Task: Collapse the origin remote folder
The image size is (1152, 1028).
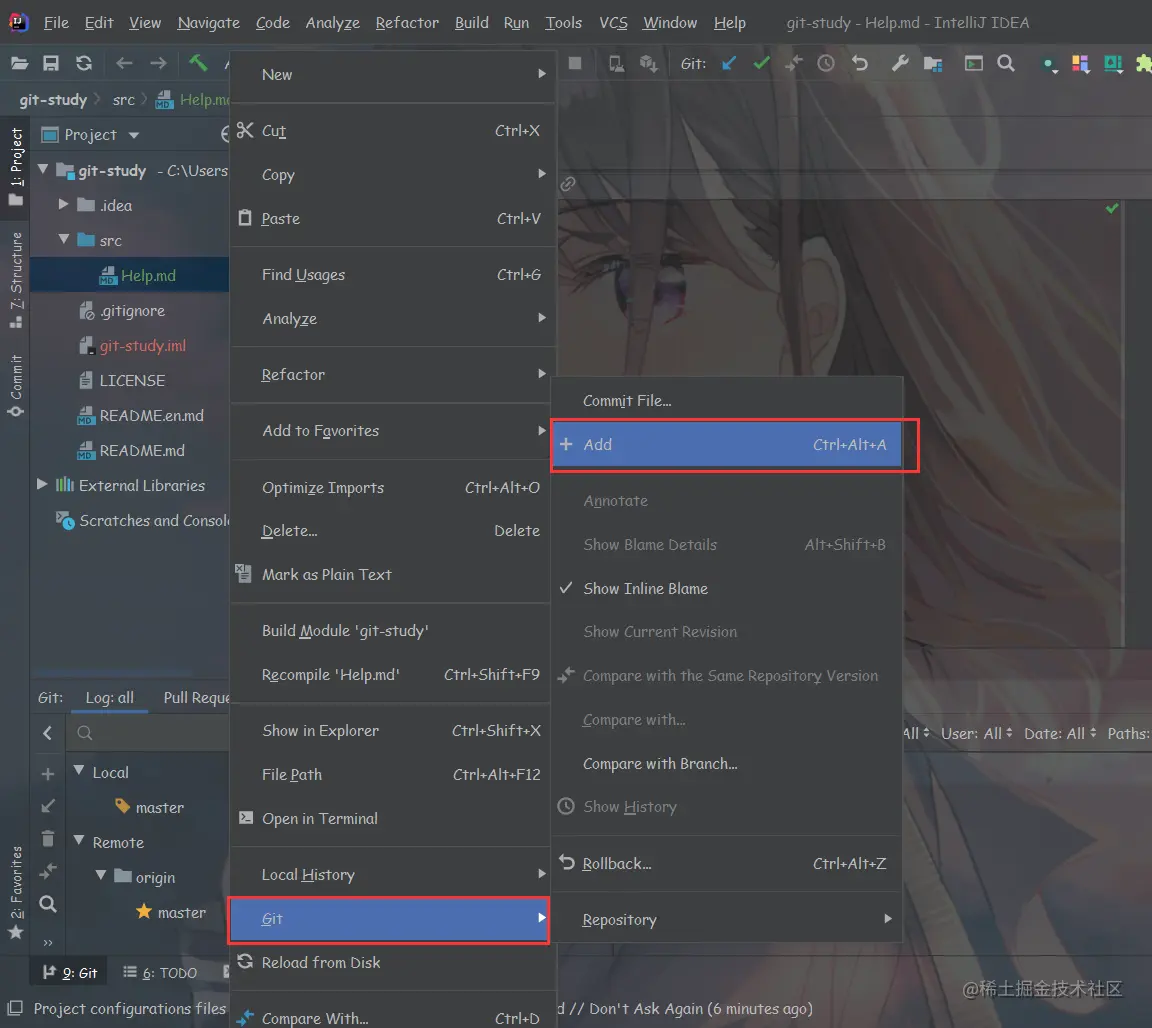Action: 101,875
